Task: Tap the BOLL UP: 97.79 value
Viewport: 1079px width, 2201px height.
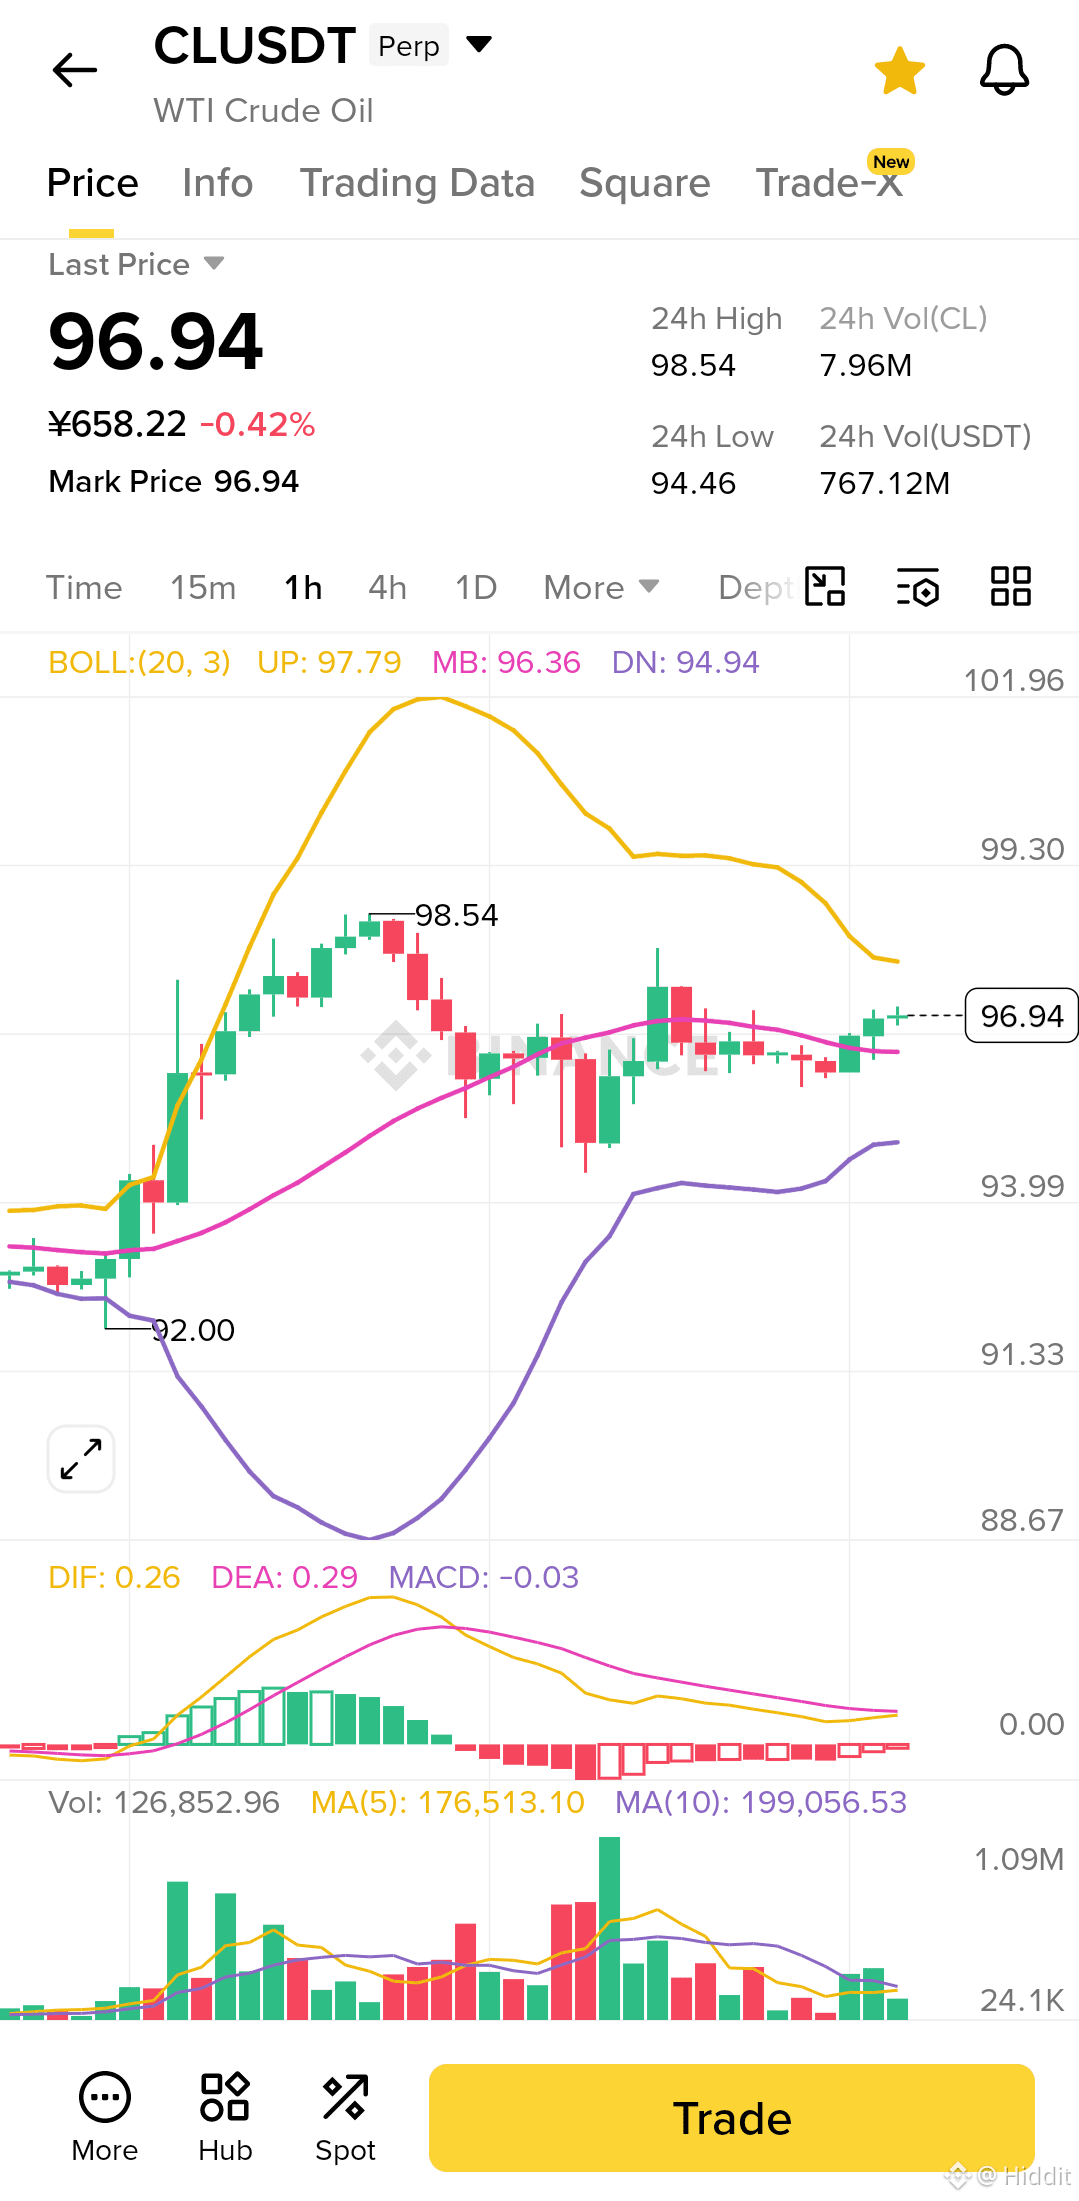Action: click(x=329, y=662)
